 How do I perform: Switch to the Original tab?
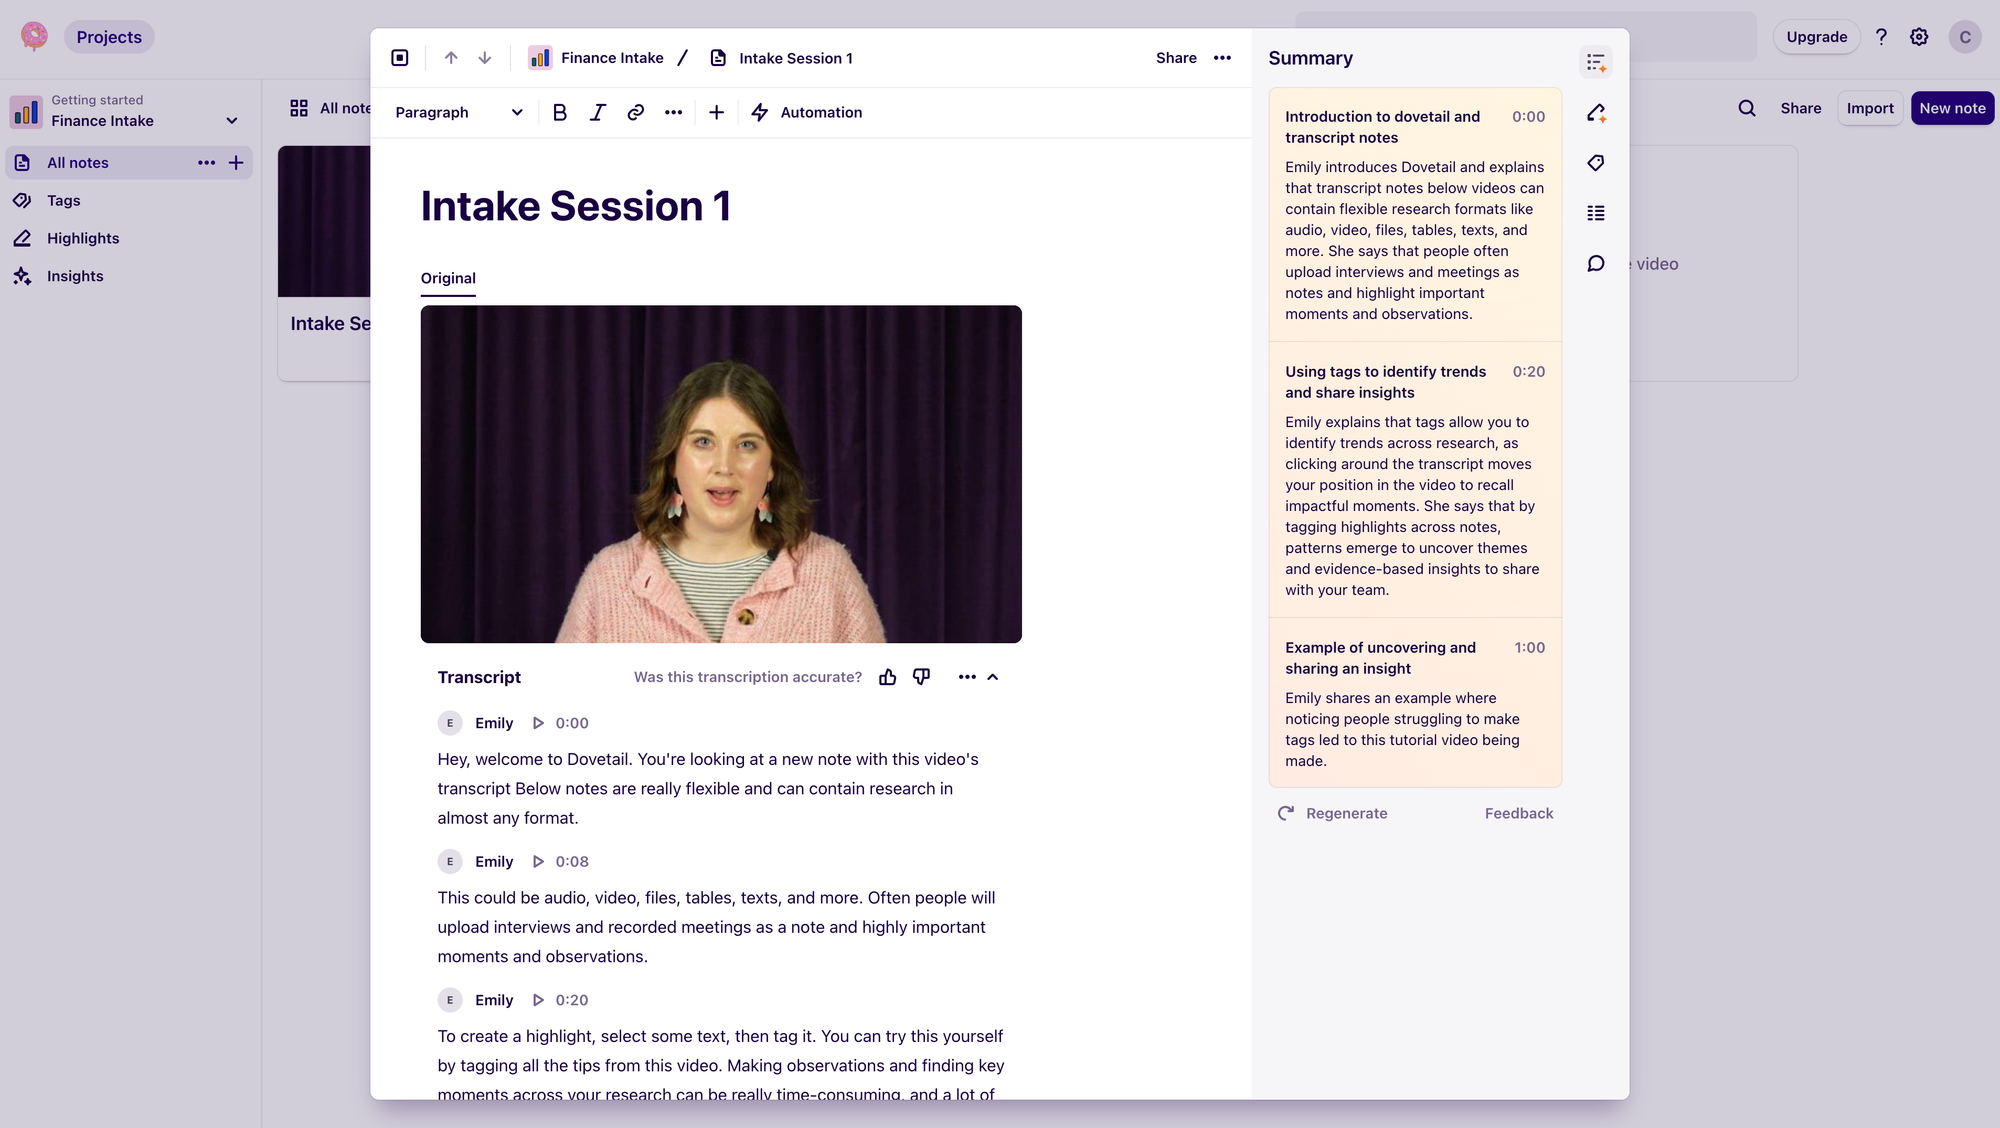[448, 279]
